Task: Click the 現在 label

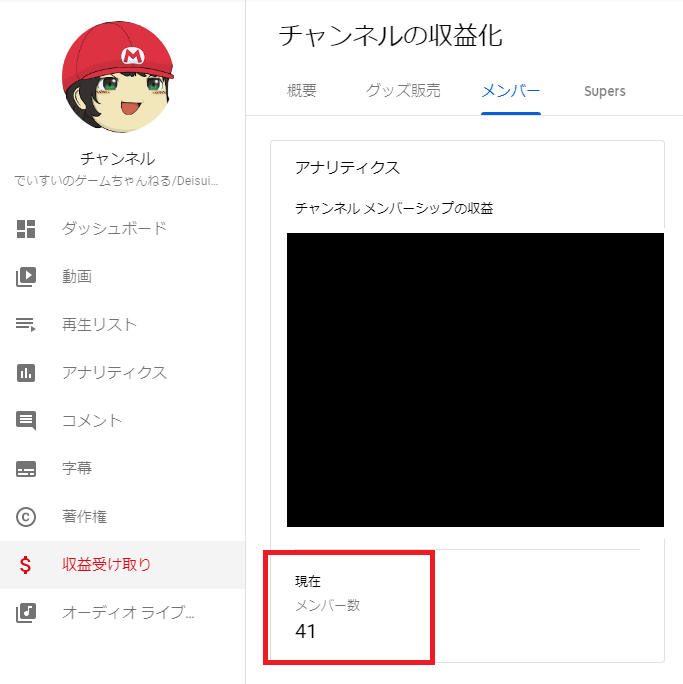Action: click(307, 581)
